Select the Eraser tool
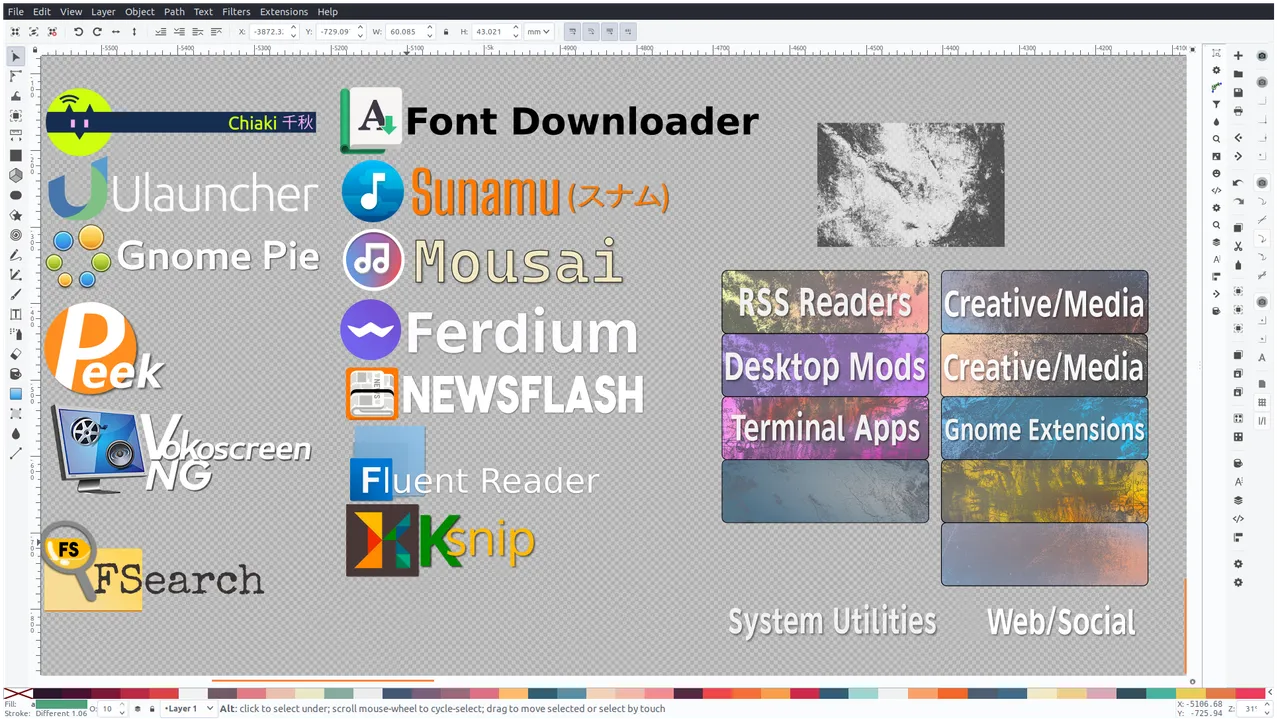Image resolution: width=1280 pixels, height=724 pixels. pos(16,354)
